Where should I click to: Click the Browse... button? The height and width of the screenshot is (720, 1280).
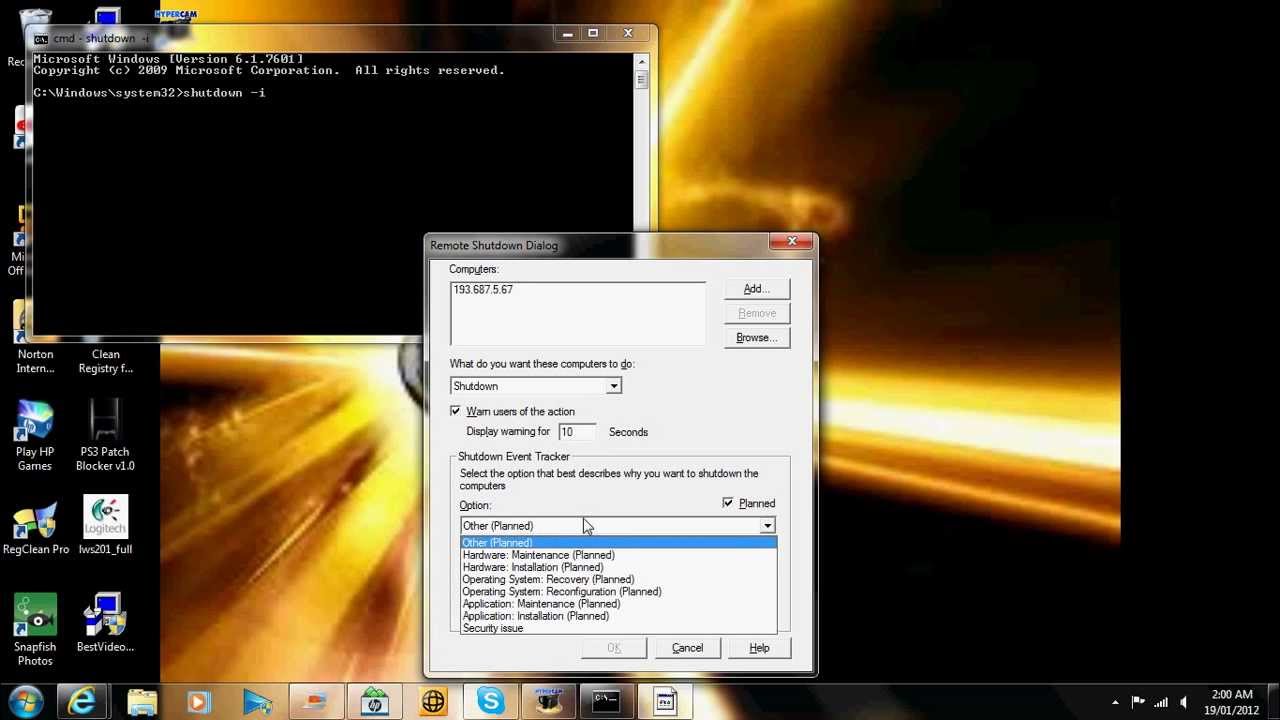(757, 338)
